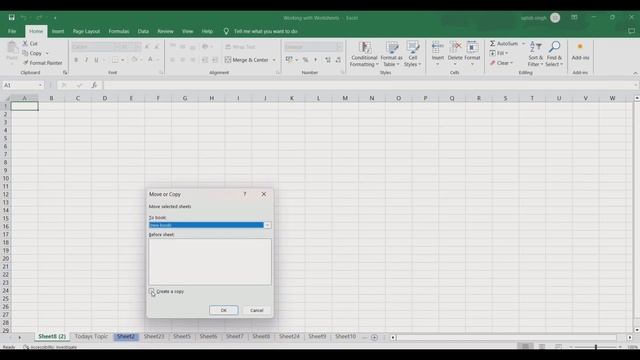The image size is (640, 360).
Task: Click in the formula bar
Action: click(x=369, y=85)
